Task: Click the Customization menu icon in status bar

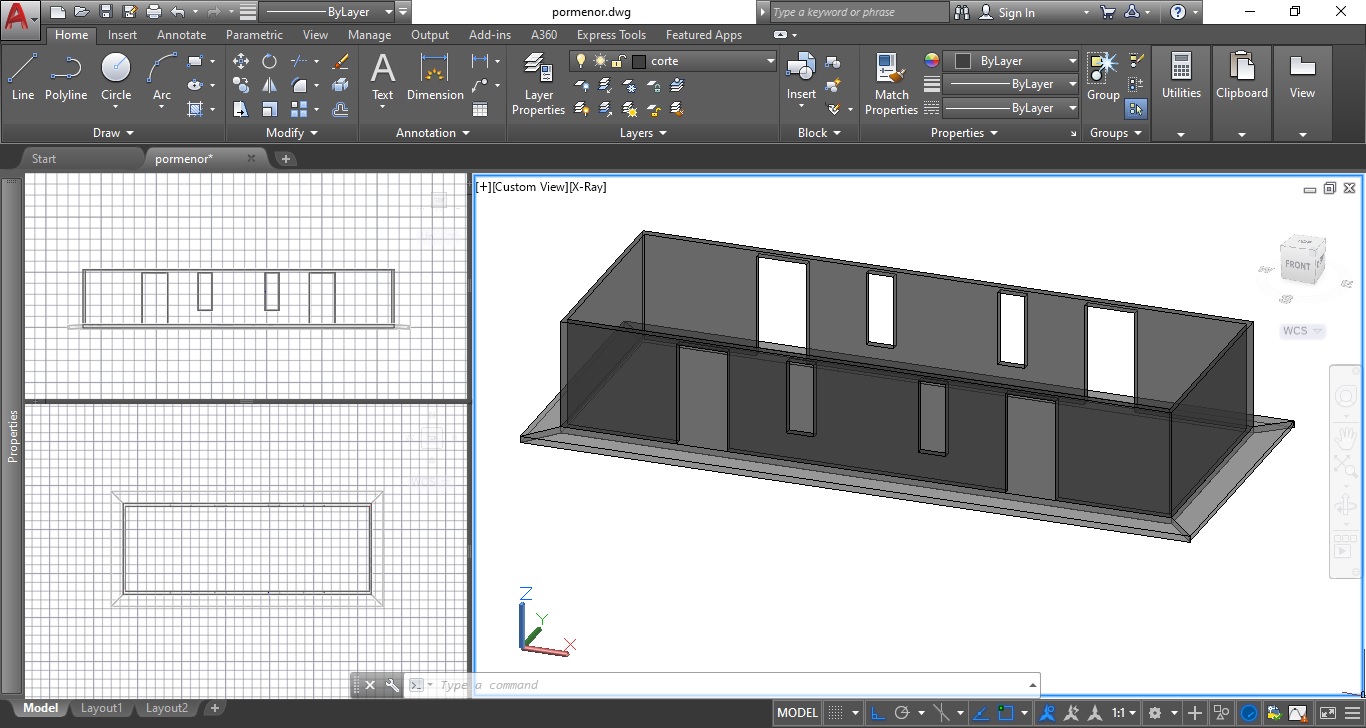Action: (1353, 713)
